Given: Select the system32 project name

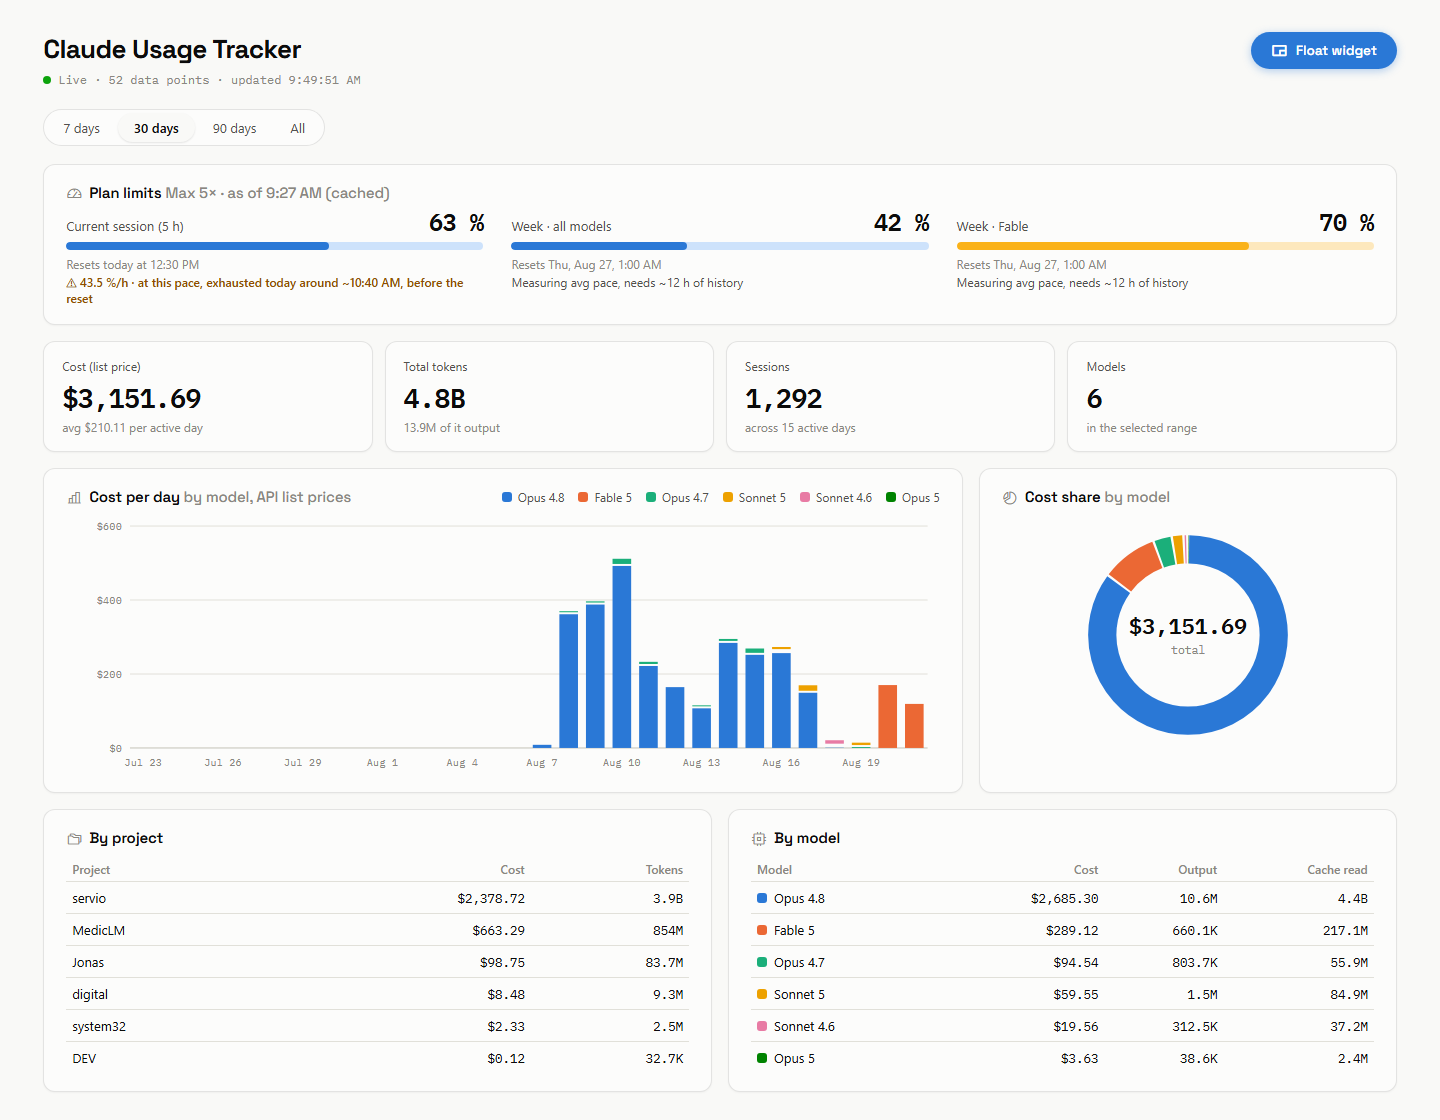Looking at the screenshot, I should [x=99, y=1027].
